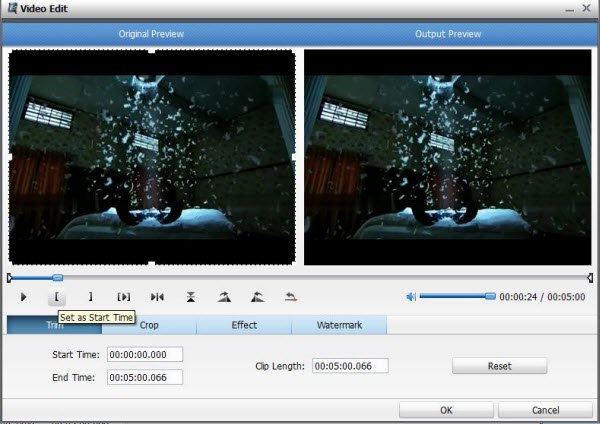Click the Original Preview video frame
600x424 pixels.
pos(152,157)
